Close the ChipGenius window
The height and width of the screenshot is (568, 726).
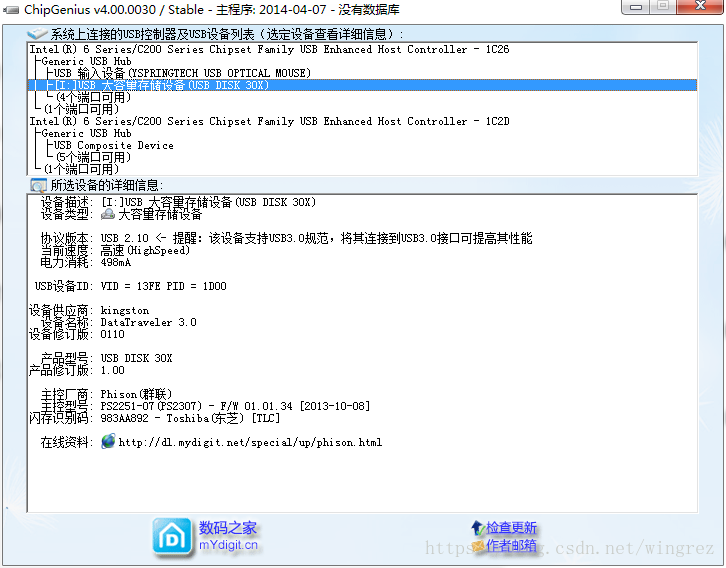pyautogui.click(x=700, y=6)
